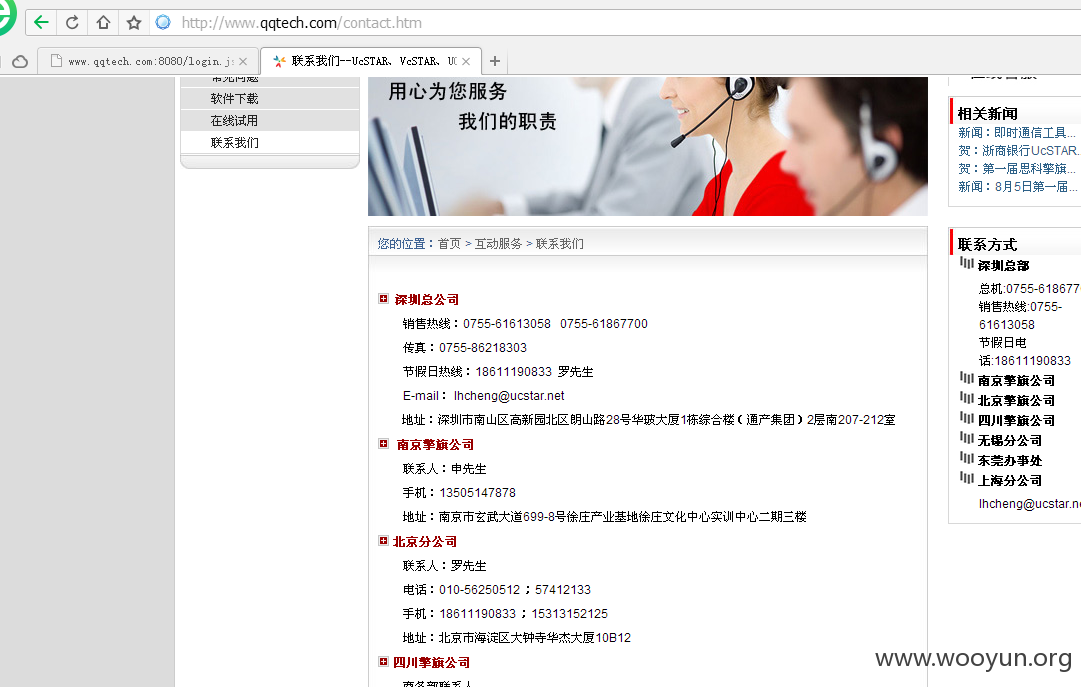This screenshot has height=687, width=1081.
Task: Select the 联系我们--UcSTAR tab
Action: (371, 61)
